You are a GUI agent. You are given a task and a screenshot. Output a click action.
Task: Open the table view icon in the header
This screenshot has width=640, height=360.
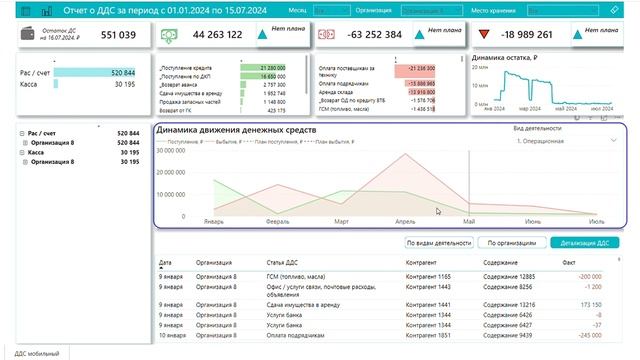26,11
